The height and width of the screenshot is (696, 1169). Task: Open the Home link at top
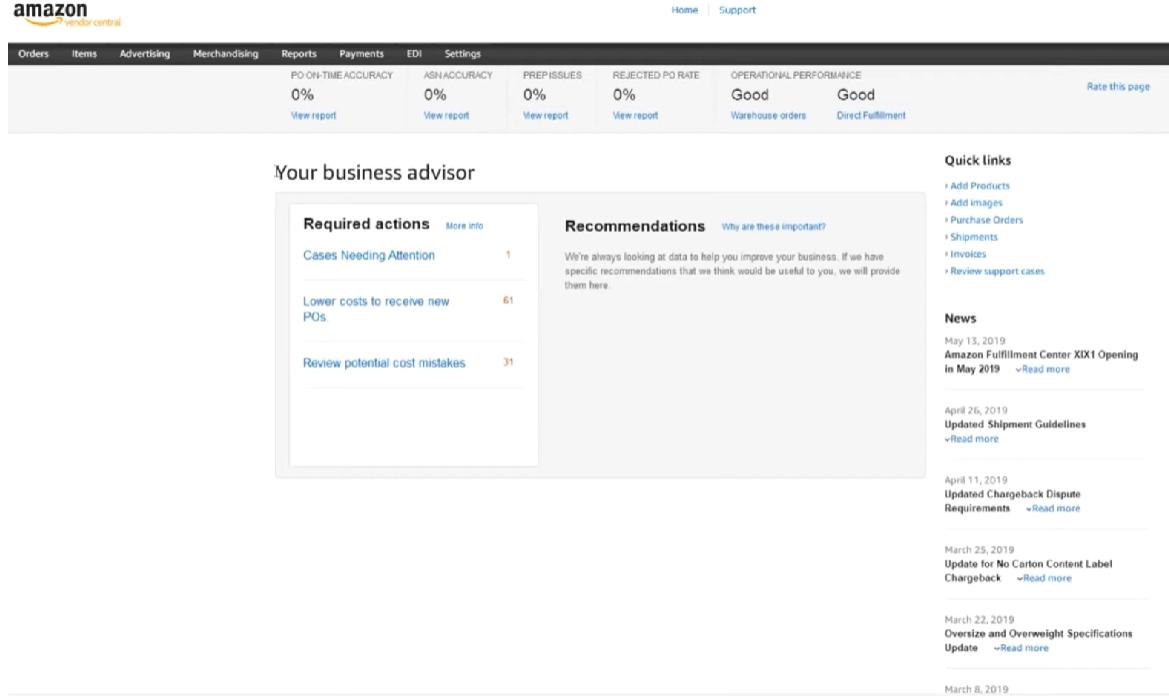click(x=684, y=10)
